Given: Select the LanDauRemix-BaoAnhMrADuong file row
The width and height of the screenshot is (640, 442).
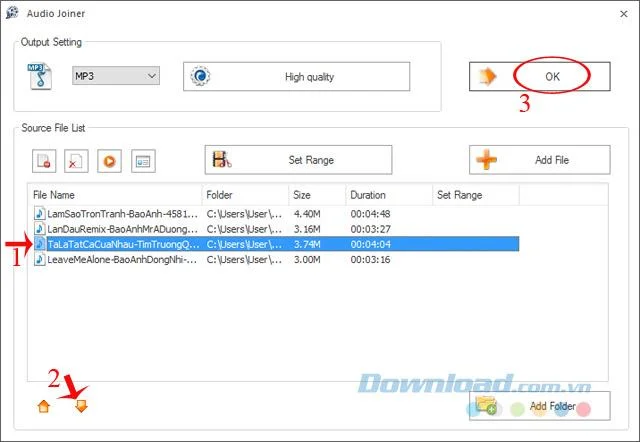Looking at the screenshot, I should (276, 229).
